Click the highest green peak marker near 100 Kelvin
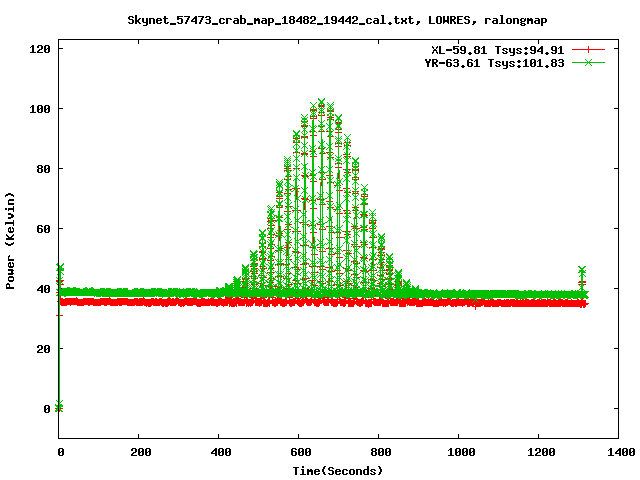 322,102
